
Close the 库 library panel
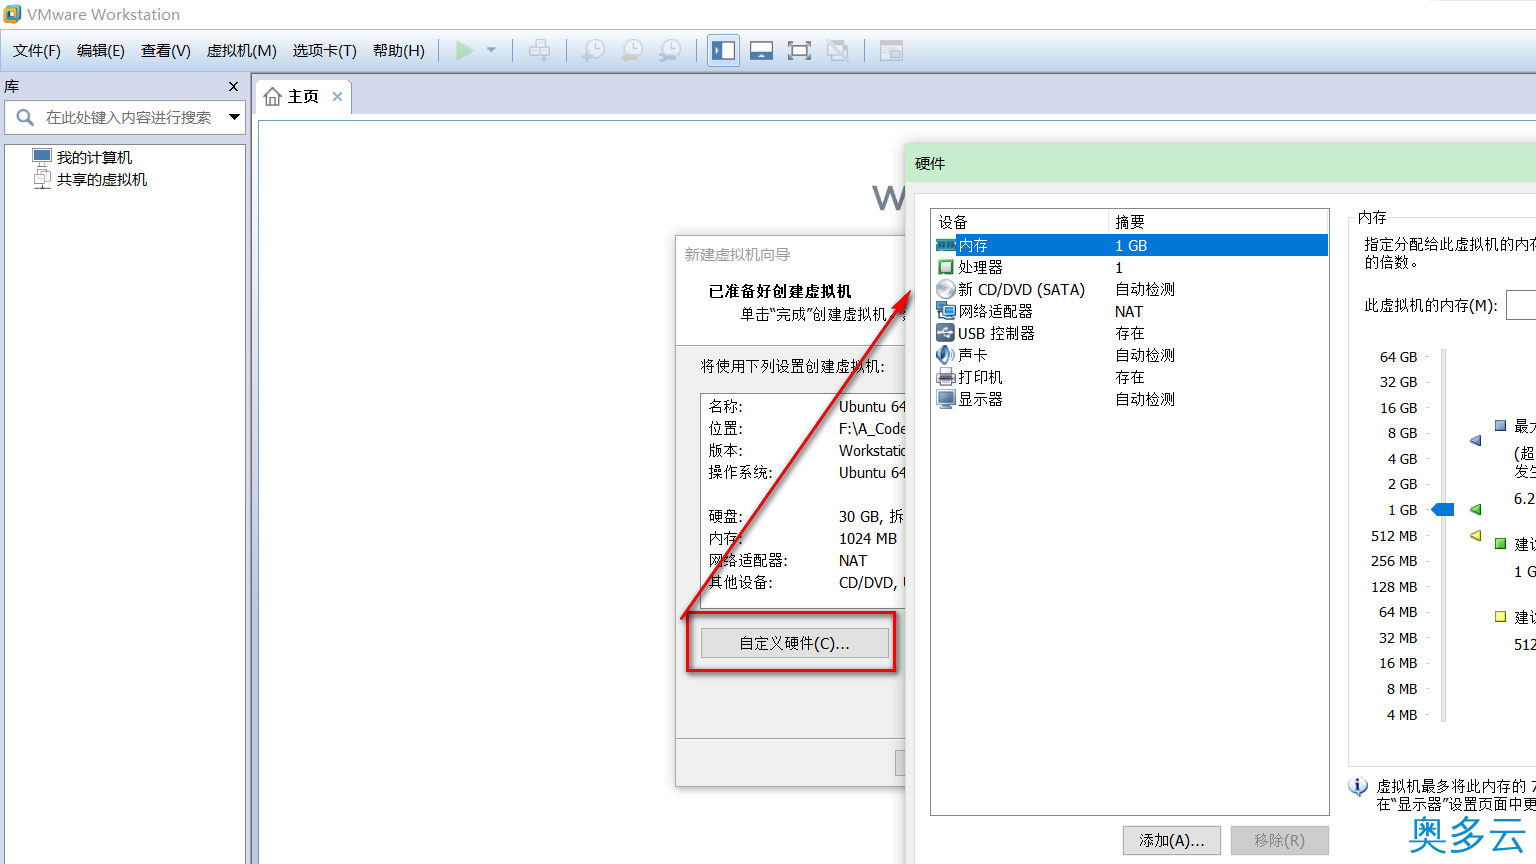pyautogui.click(x=233, y=87)
